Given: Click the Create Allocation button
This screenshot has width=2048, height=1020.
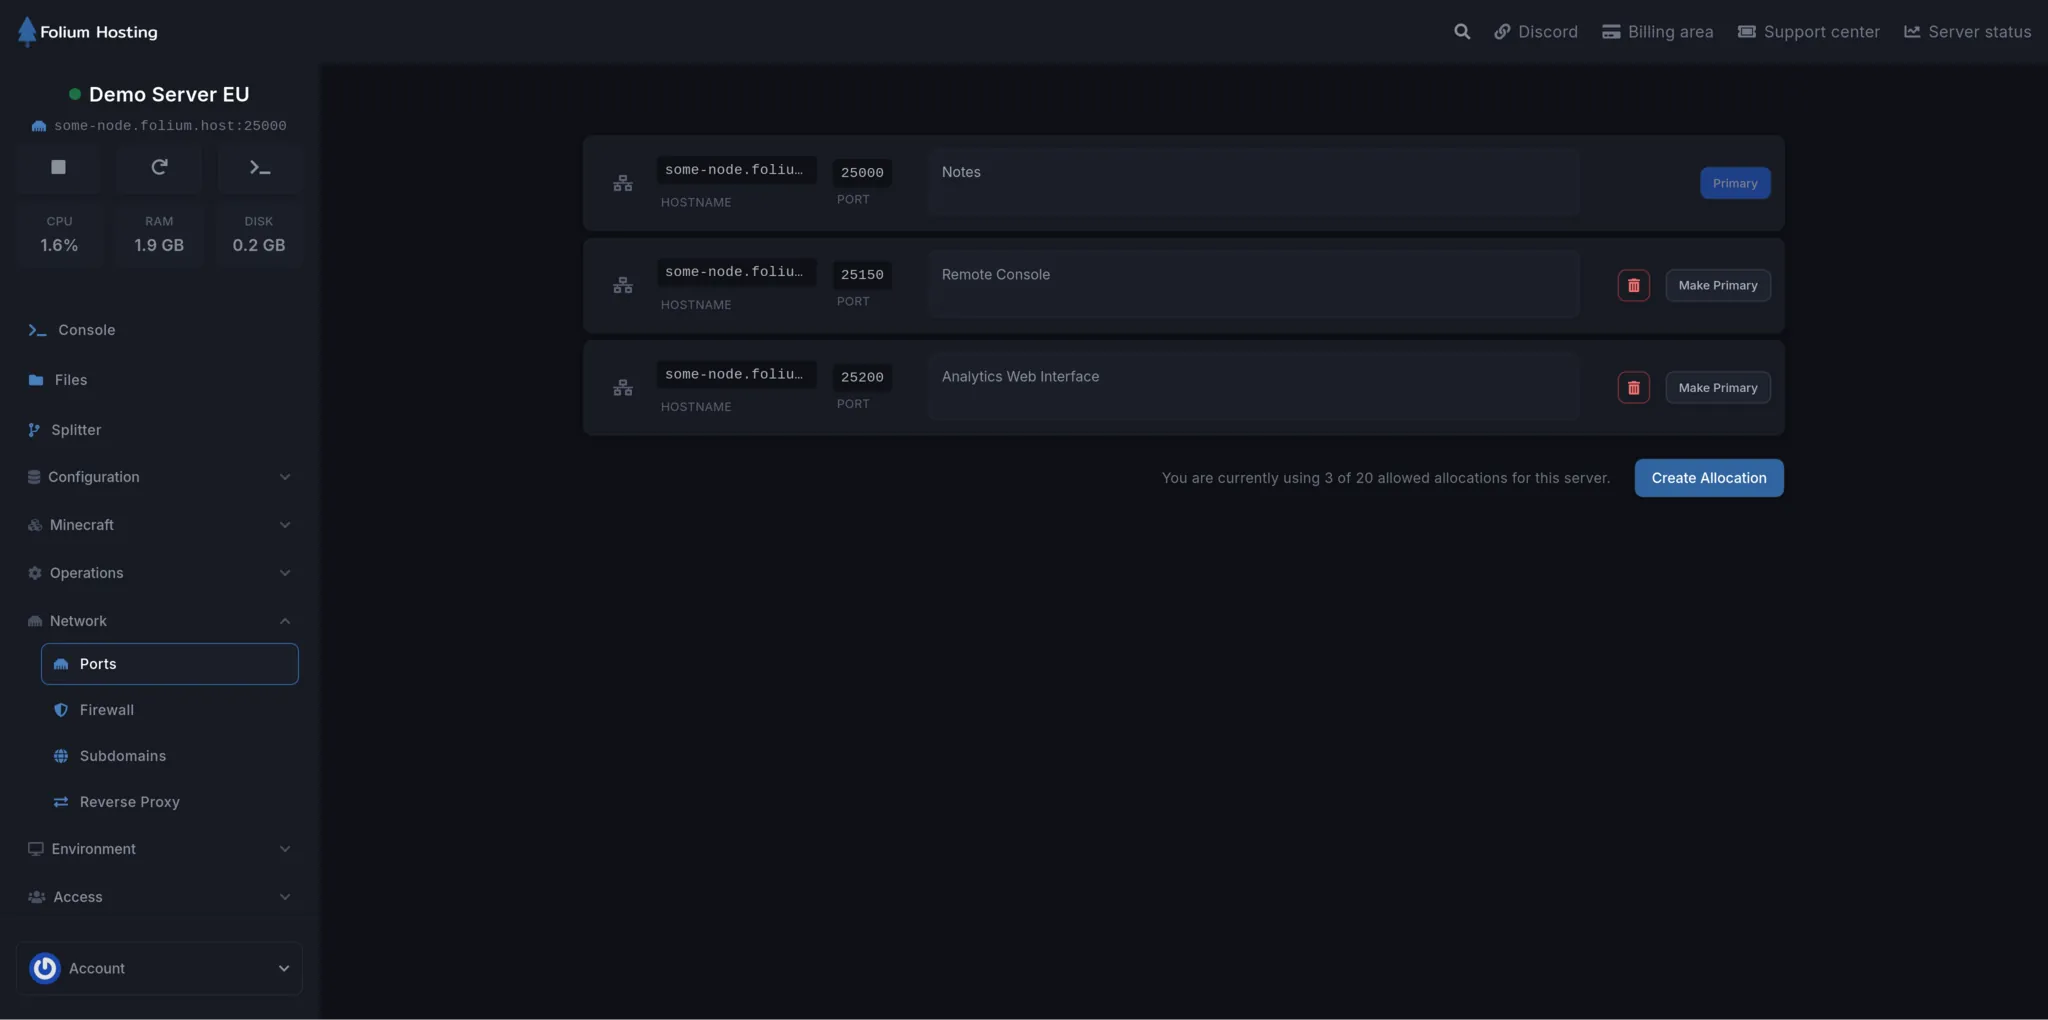Looking at the screenshot, I should point(1708,477).
